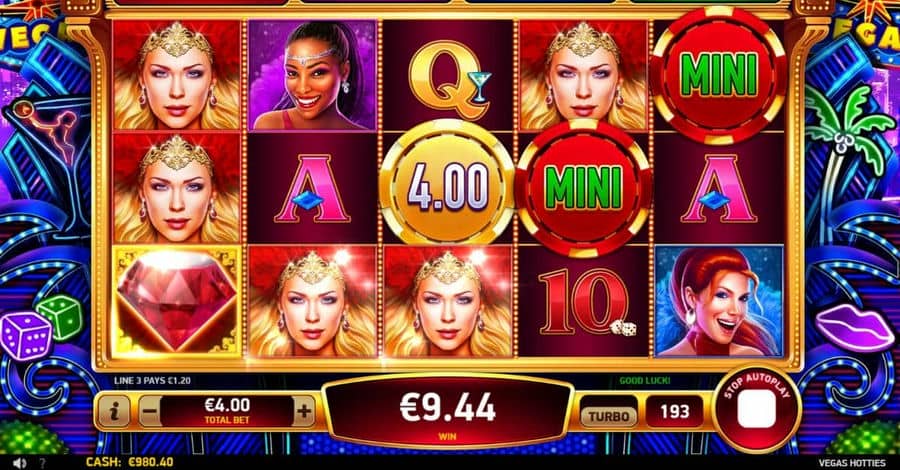Click the pink A symbol in second reel
This screenshot has height=470, width=900.
click(x=312, y=188)
